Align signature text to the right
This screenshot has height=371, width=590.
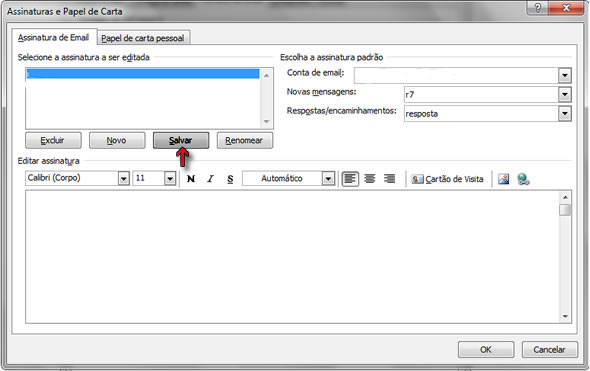point(389,179)
